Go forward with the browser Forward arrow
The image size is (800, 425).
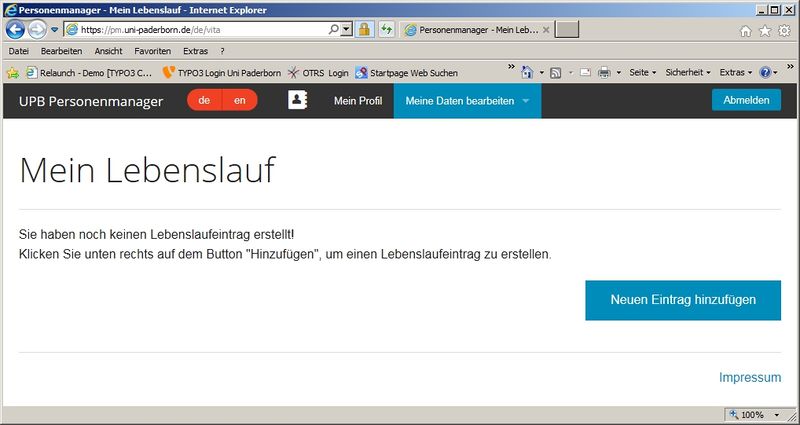[x=37, y=30]
